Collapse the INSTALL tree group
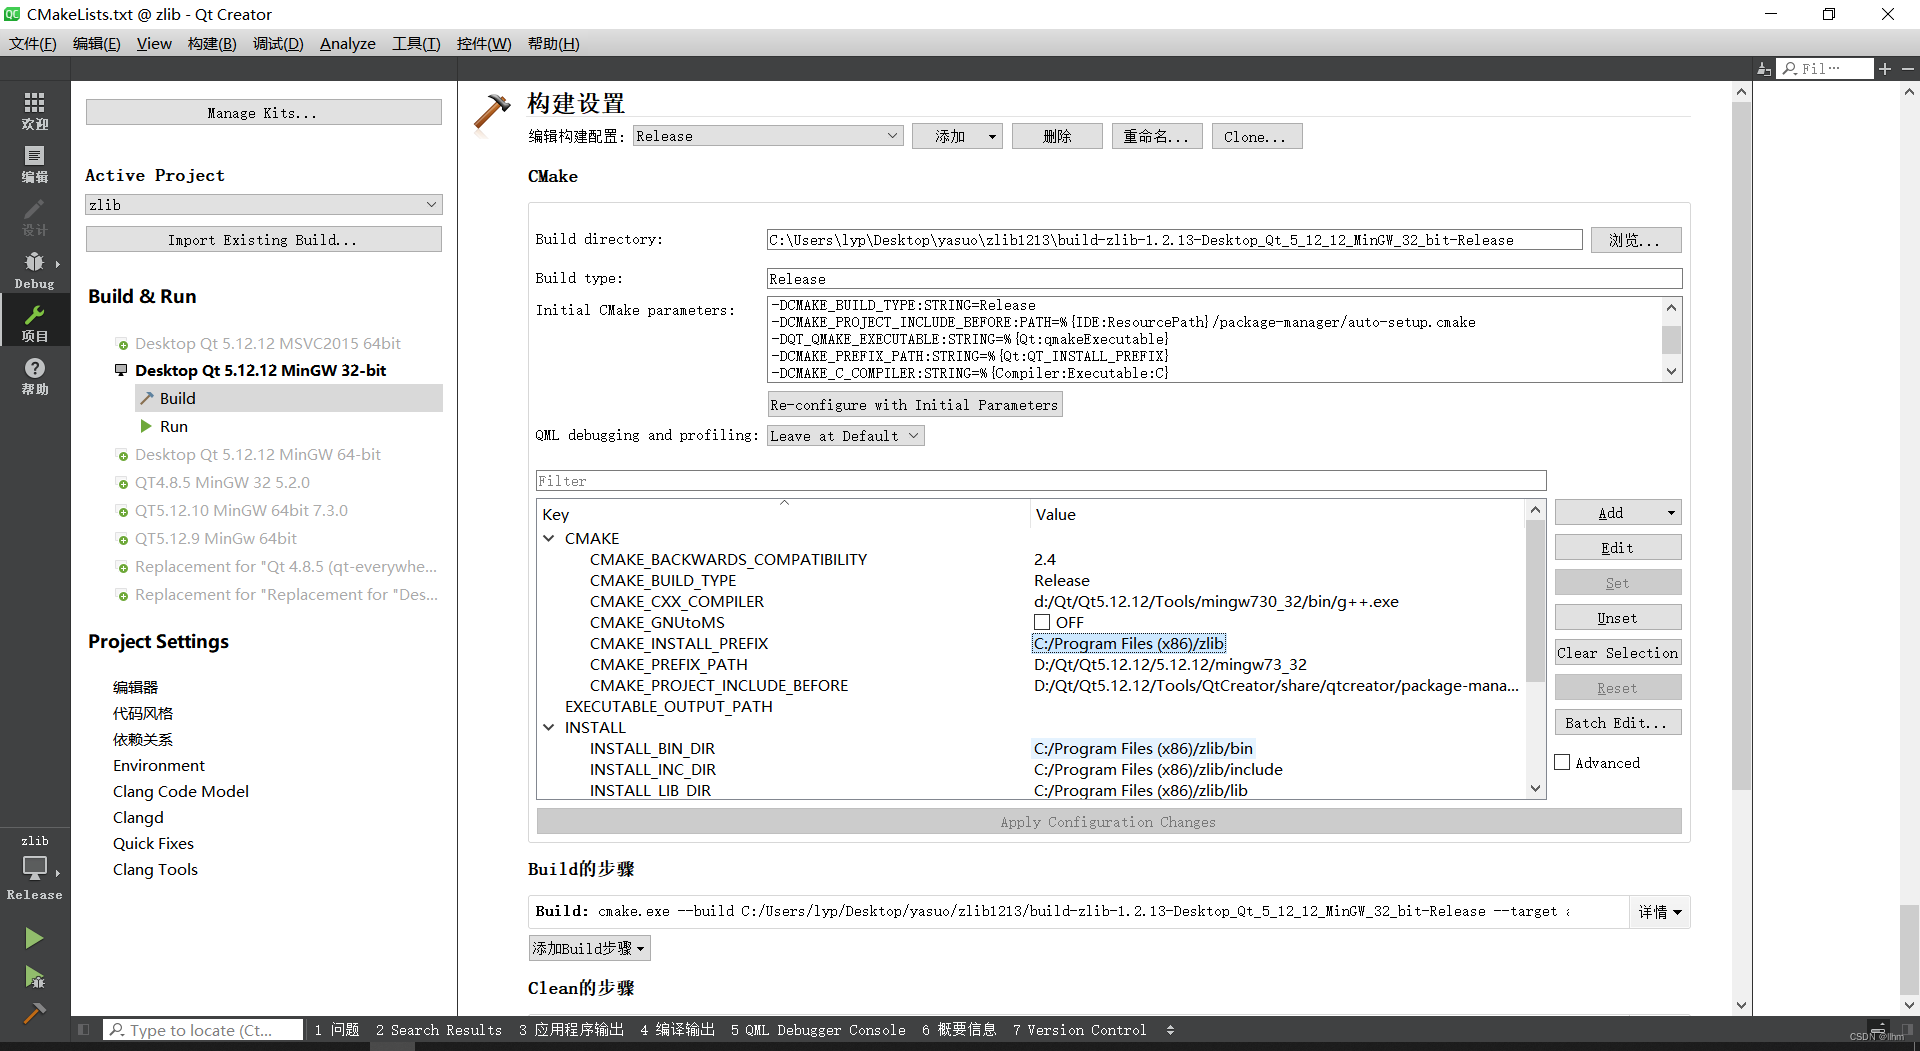The height and width of the screenshot is (1051, 1920). [549, 727]
